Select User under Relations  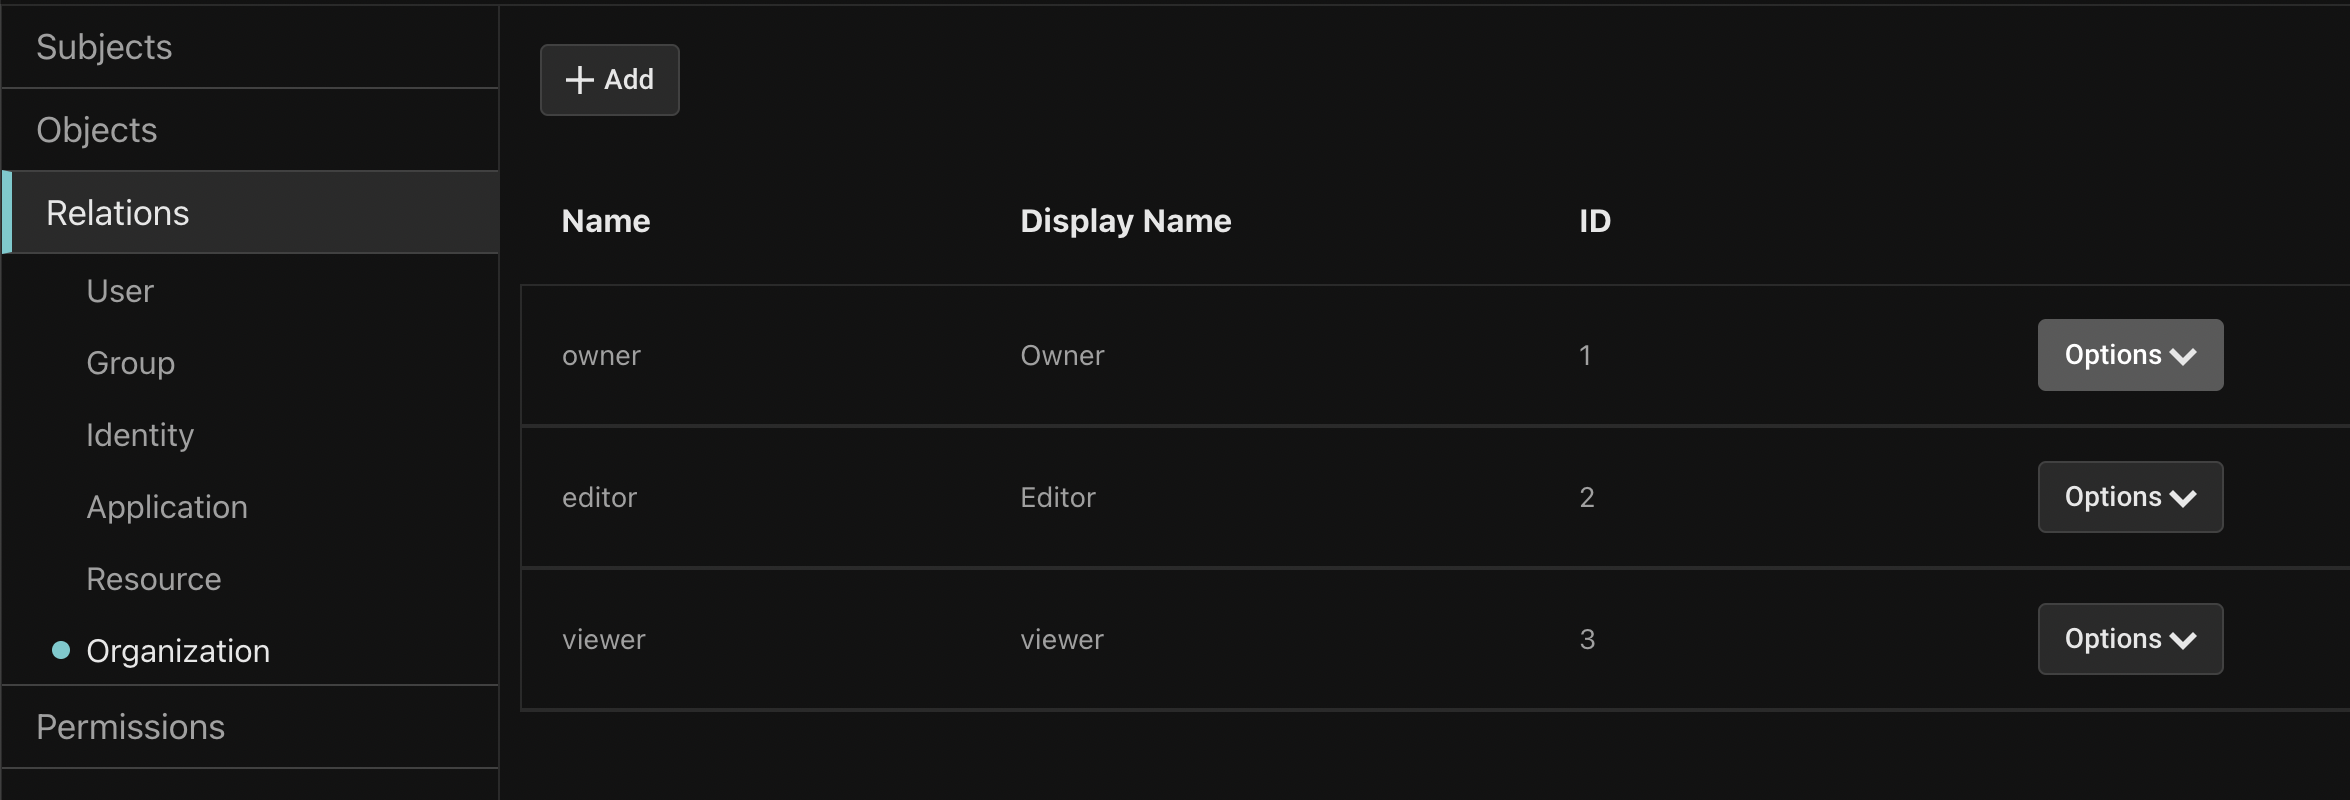click(120, 291)
